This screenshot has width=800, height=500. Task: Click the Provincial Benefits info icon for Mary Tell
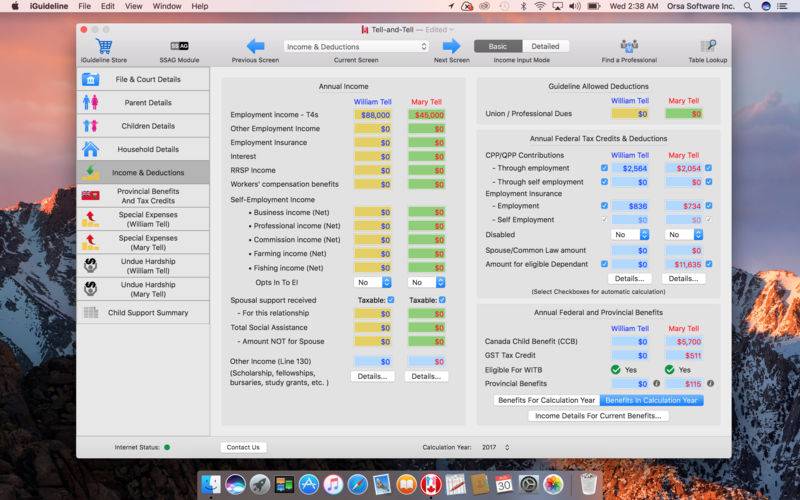tap(710, 383)
